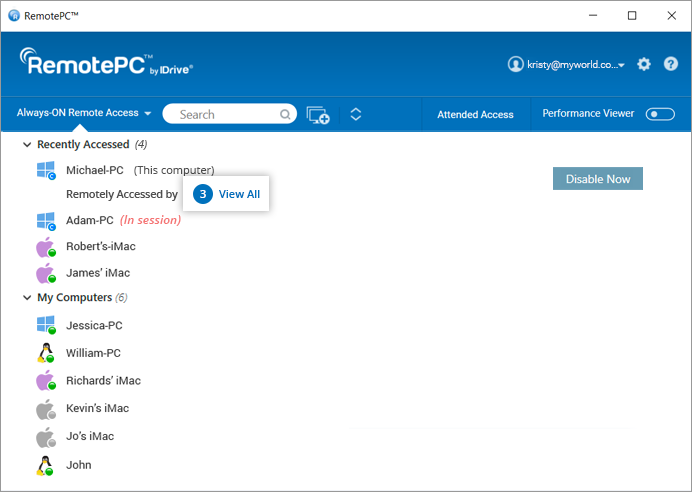Select William-PC in My Computers
This screenshot has height=492, width=692.
coord(93,353)
